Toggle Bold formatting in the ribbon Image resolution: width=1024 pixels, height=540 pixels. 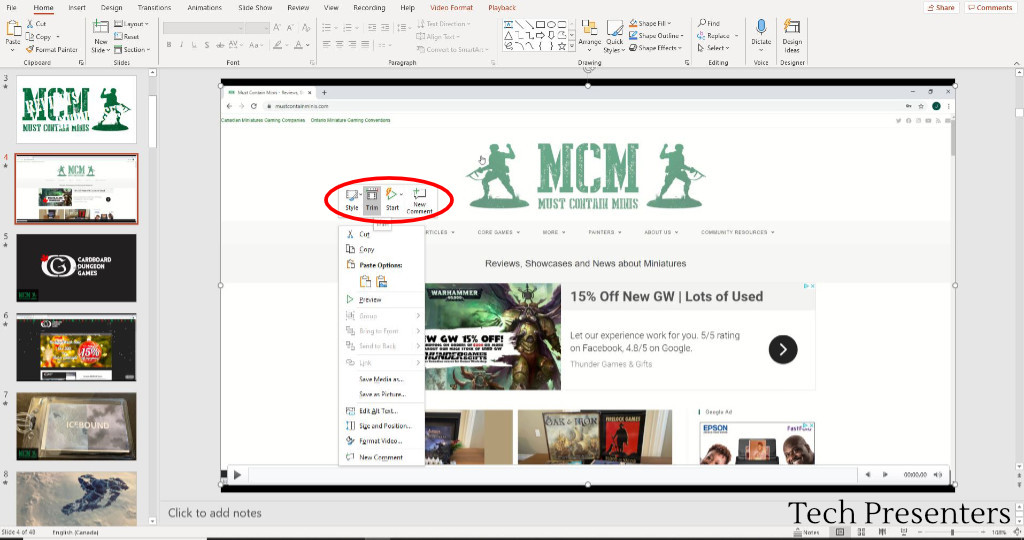click(x=169, y=45)
